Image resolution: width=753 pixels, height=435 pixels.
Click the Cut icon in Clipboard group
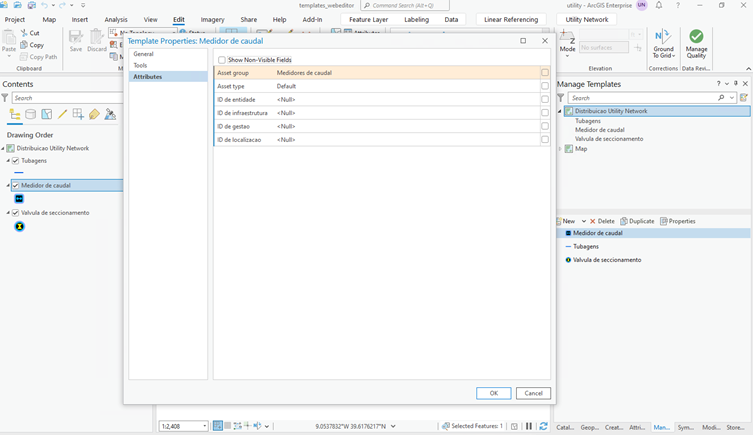24,33
